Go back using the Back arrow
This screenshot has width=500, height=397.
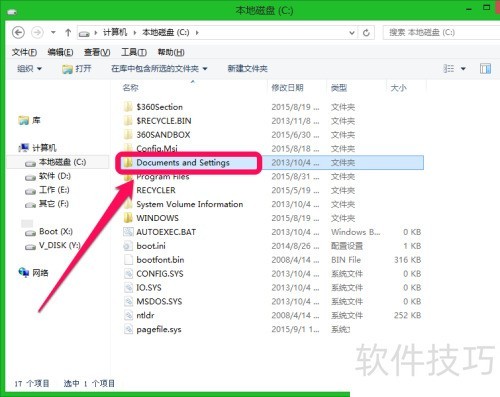click(x=18, y=32)
